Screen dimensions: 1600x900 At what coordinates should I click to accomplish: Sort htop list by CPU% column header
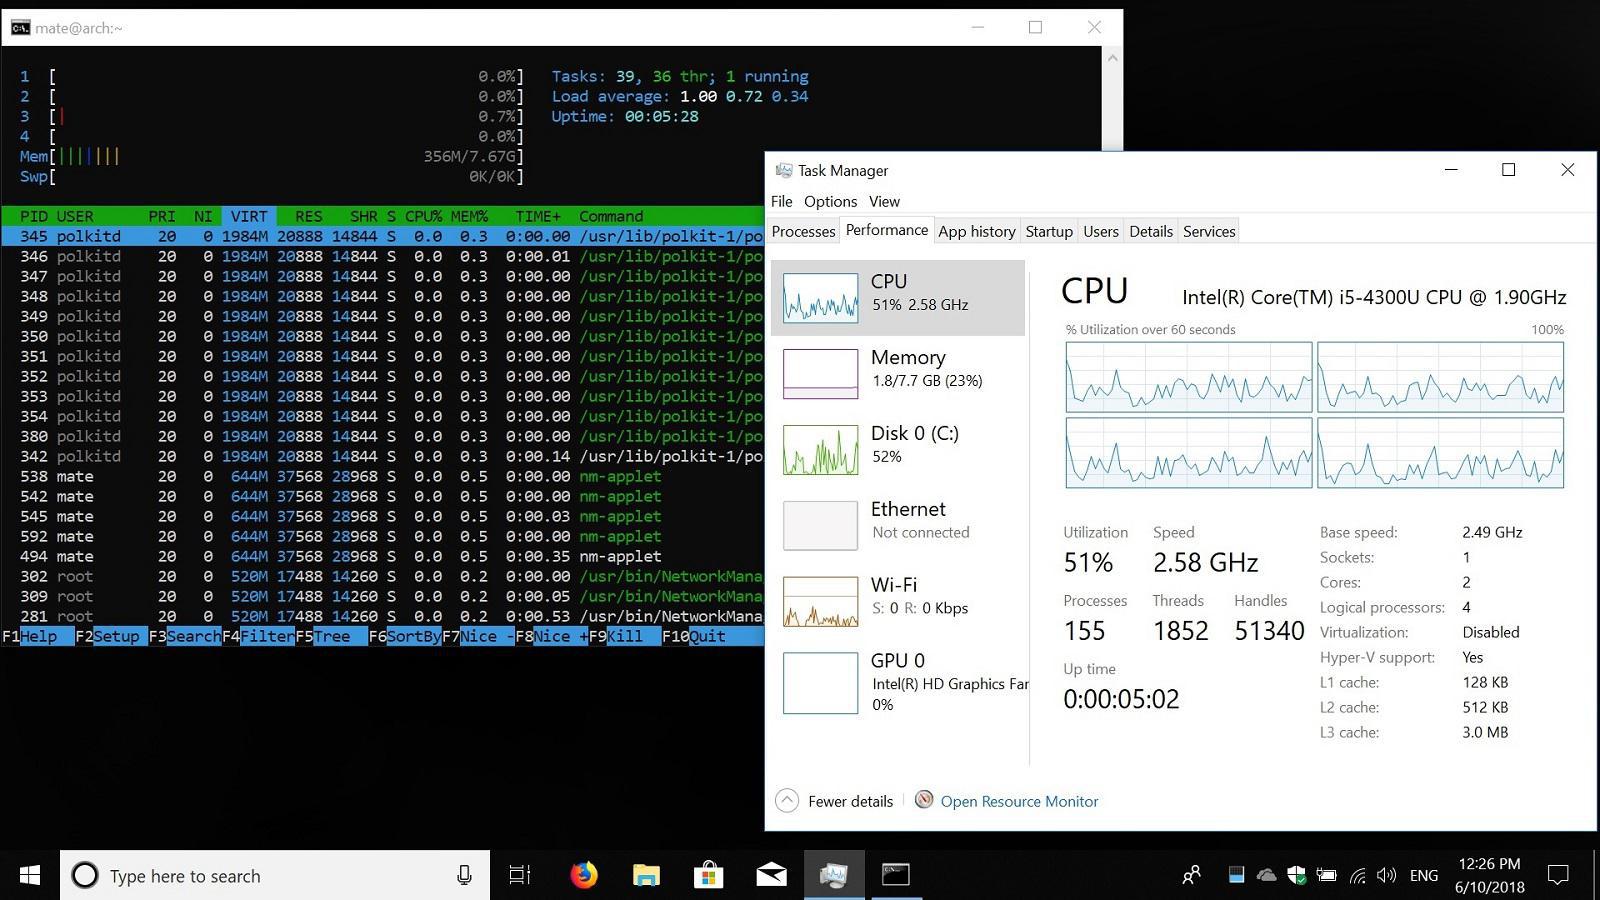tap(423, 216)
